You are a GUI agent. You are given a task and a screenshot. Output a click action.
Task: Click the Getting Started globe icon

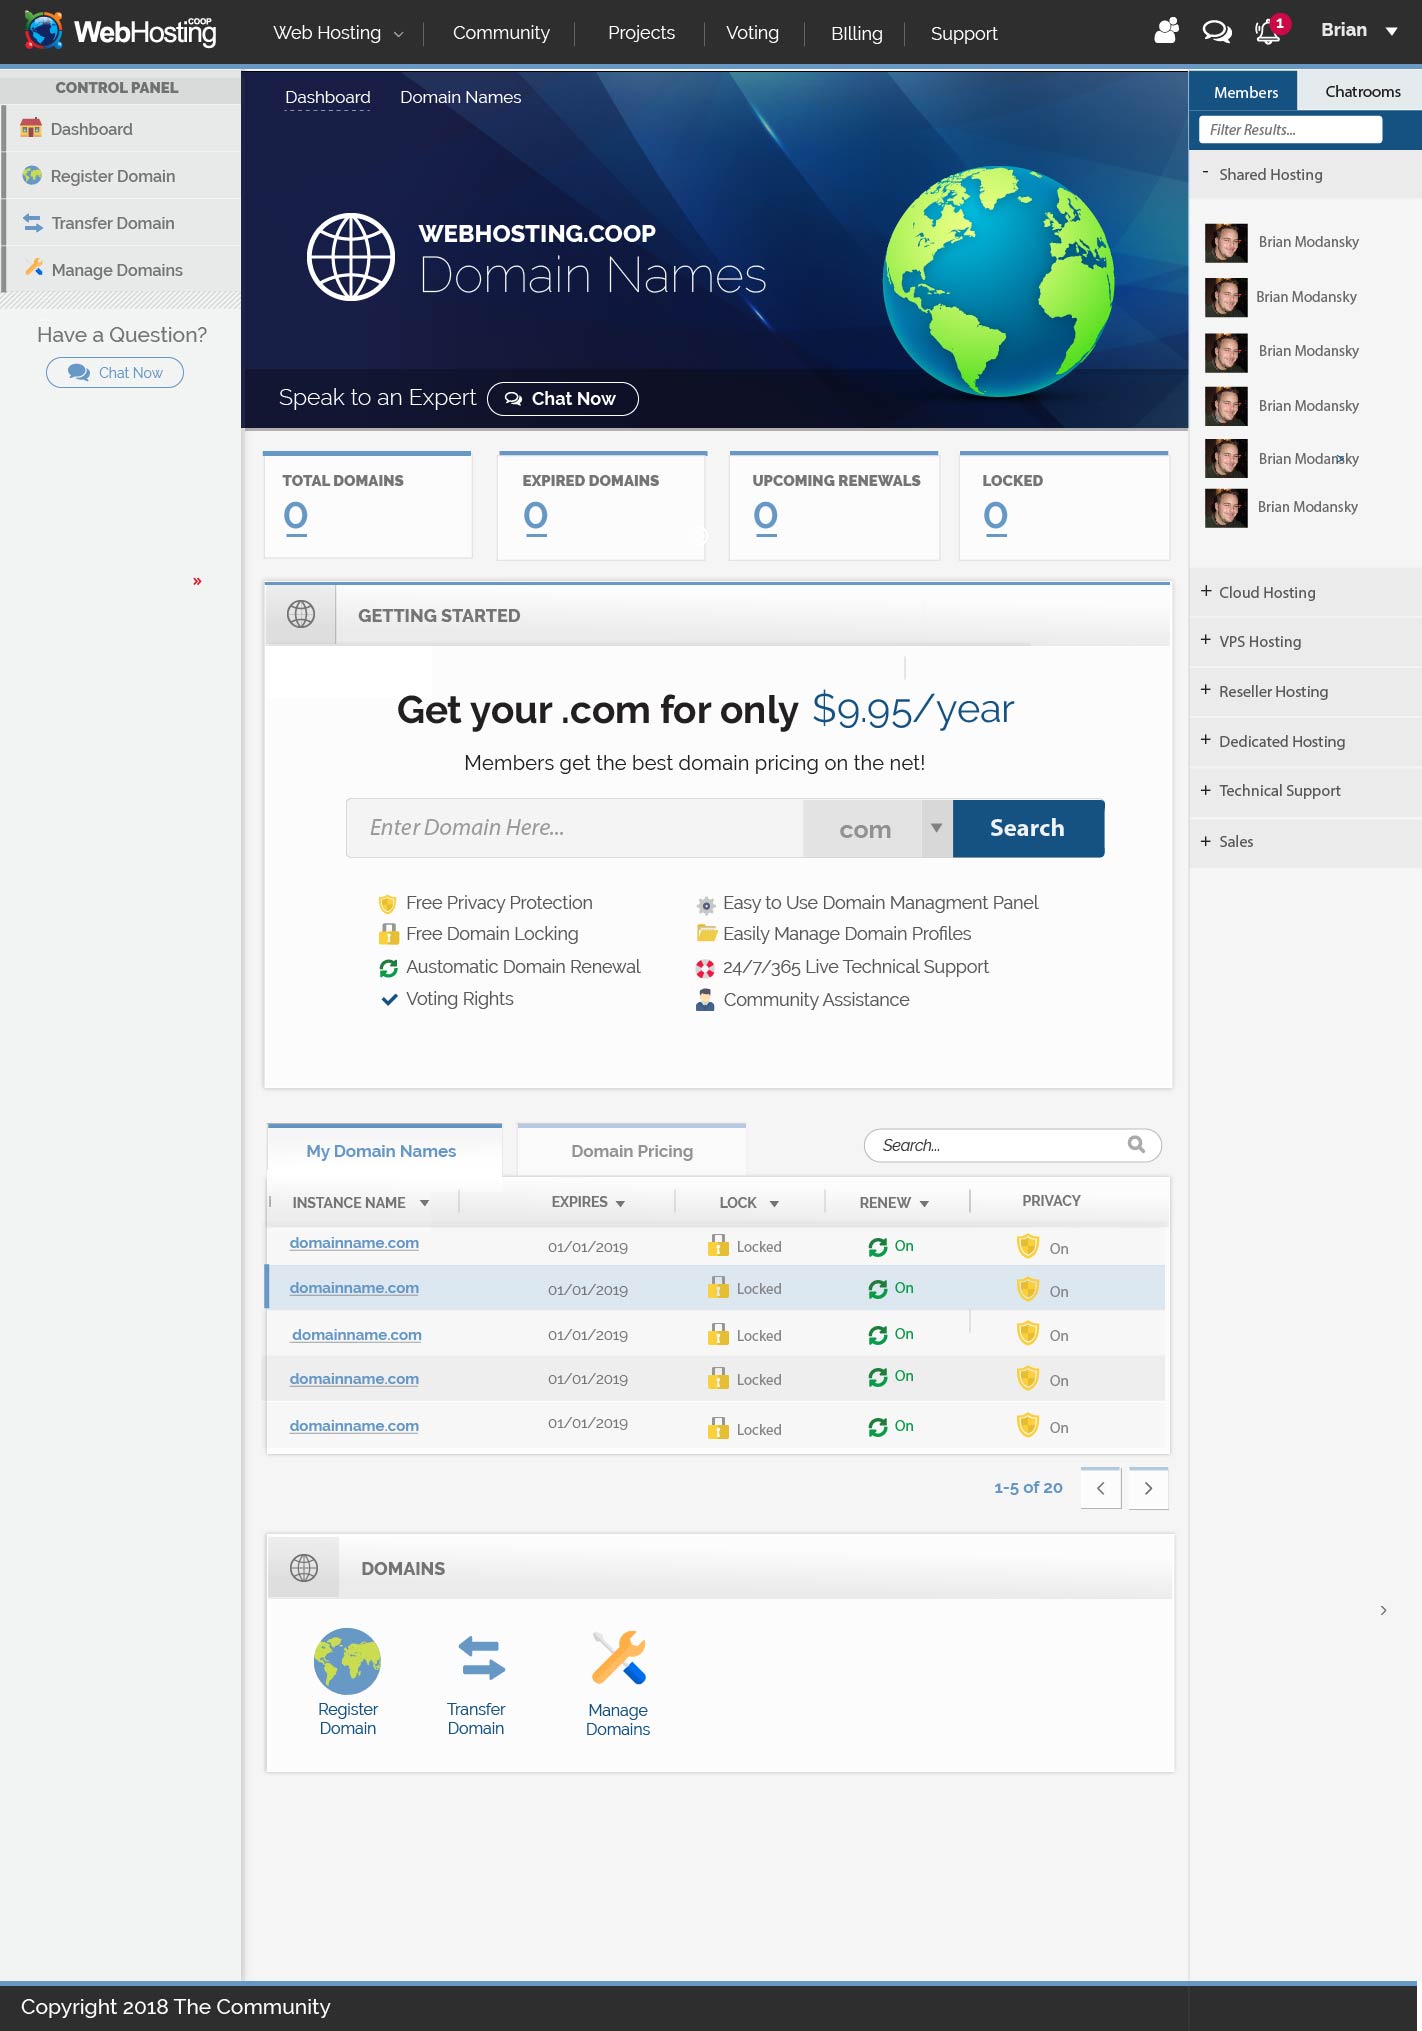301,614
